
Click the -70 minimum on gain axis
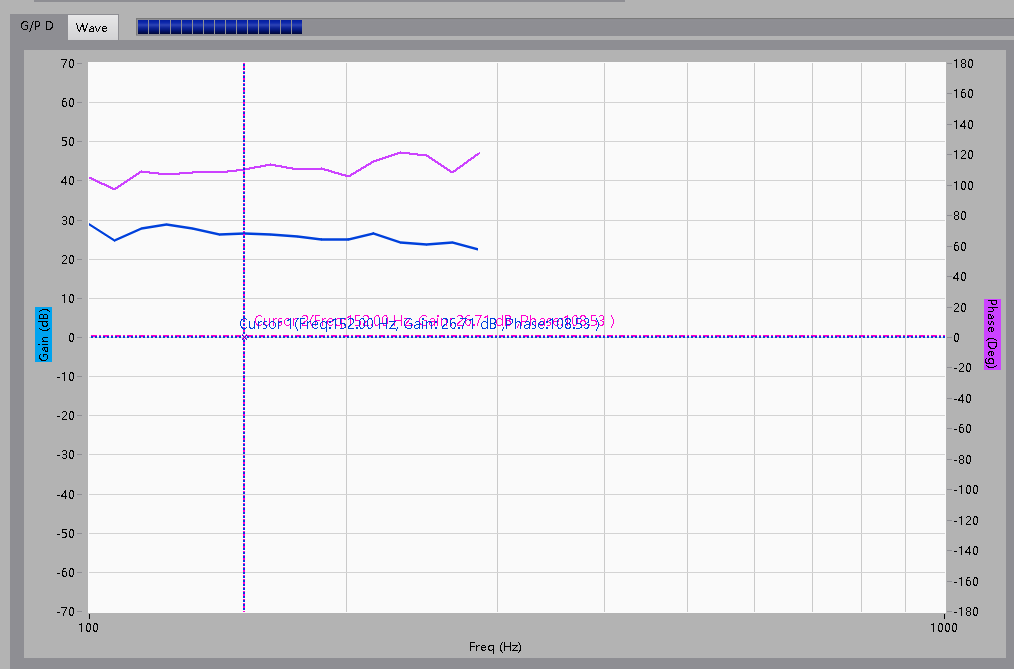[66, 611]
